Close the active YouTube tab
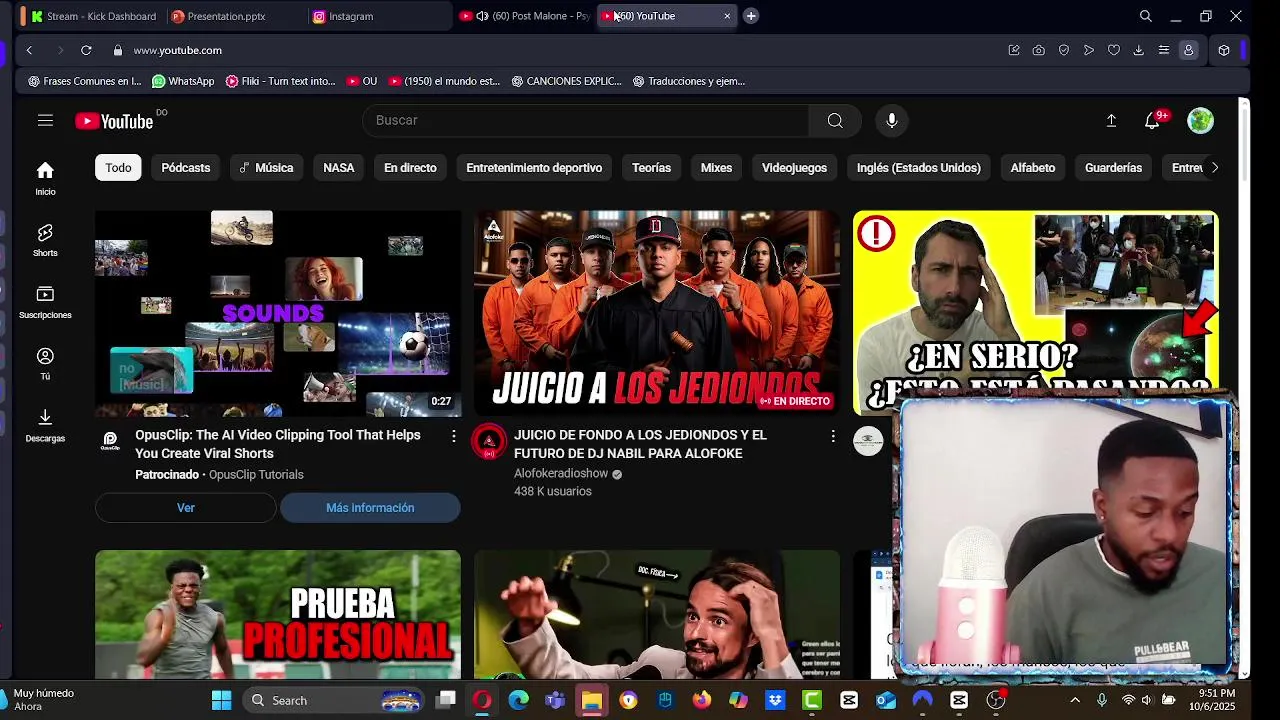Screen dimensions: 1280x720 coord(727,16)
